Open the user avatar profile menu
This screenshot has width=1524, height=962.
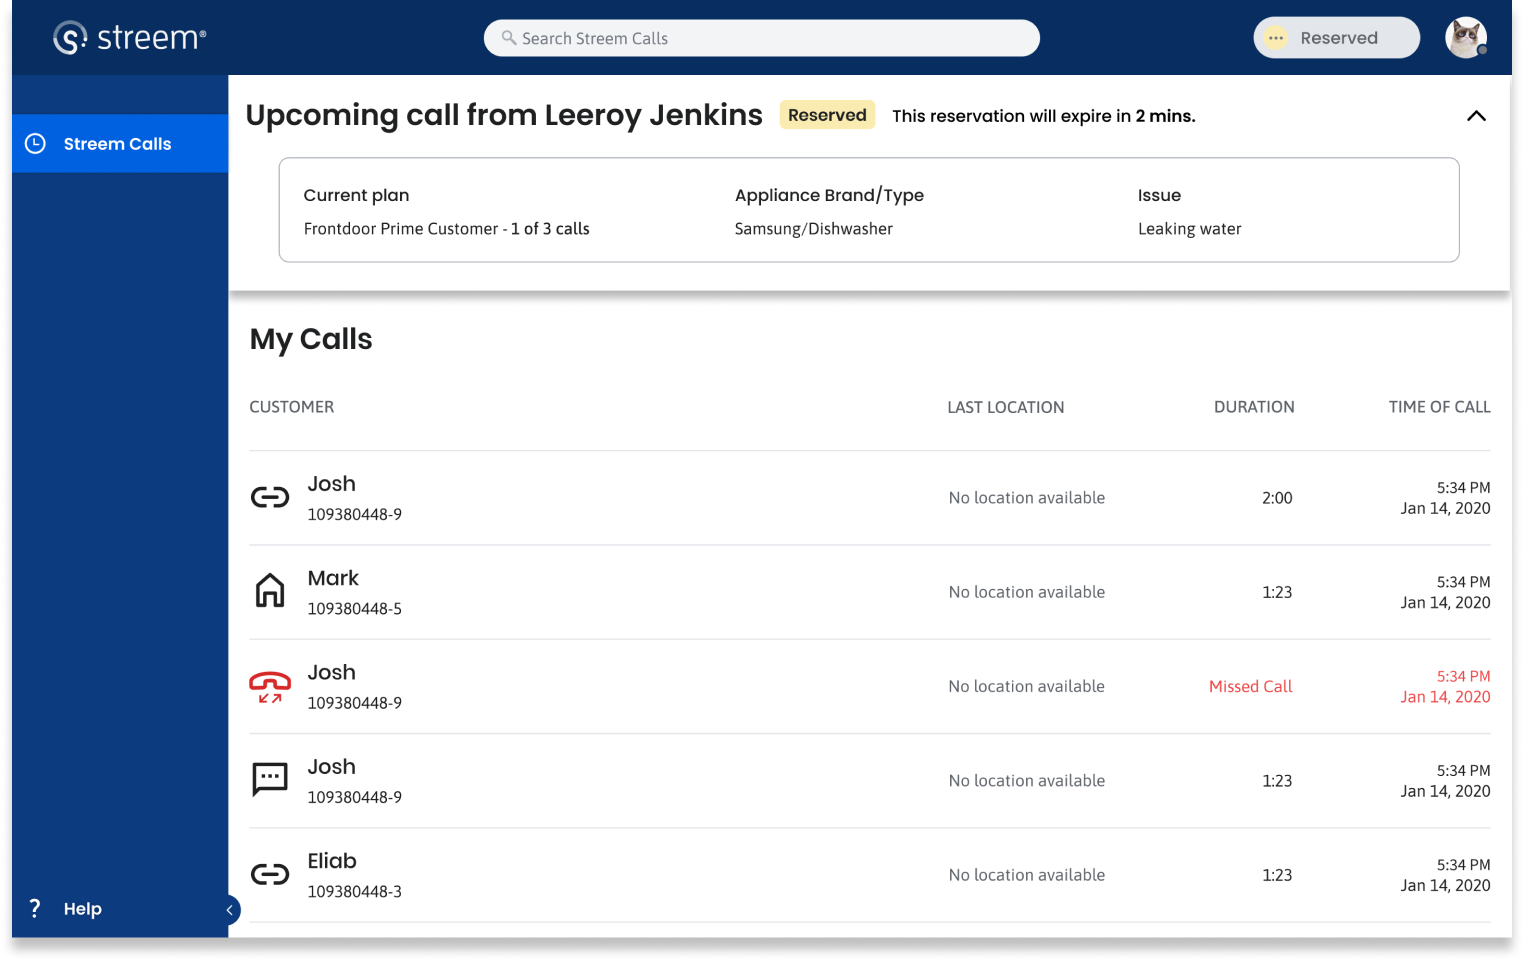coord(1466,38)
